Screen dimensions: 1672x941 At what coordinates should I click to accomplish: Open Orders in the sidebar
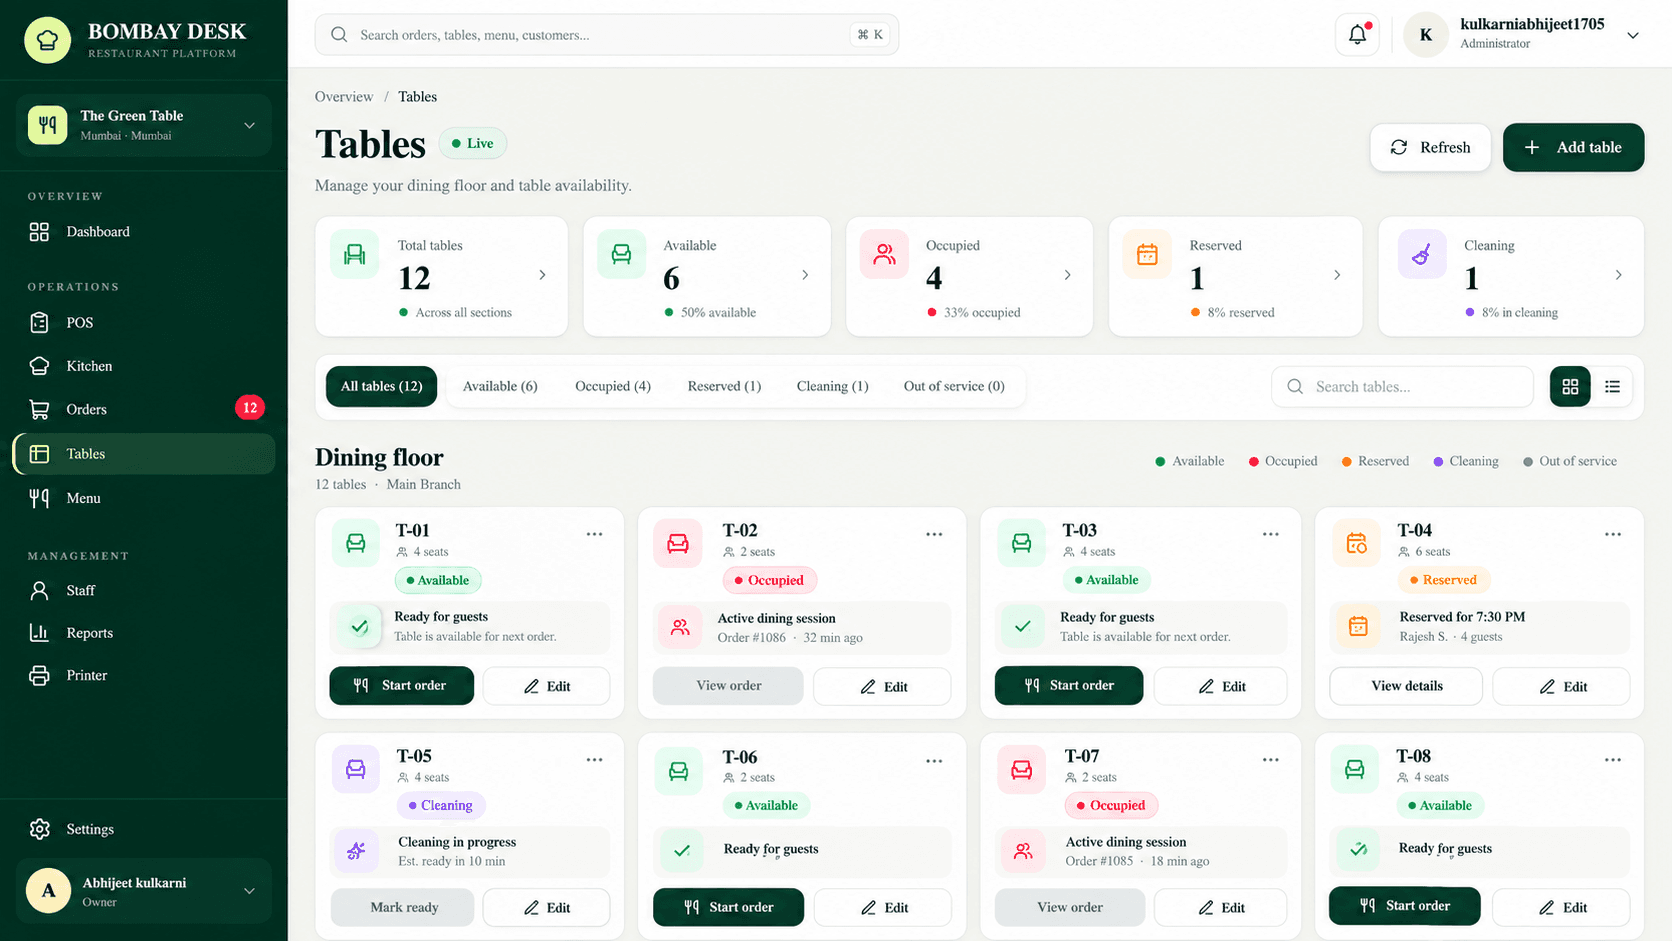[144, 409]
